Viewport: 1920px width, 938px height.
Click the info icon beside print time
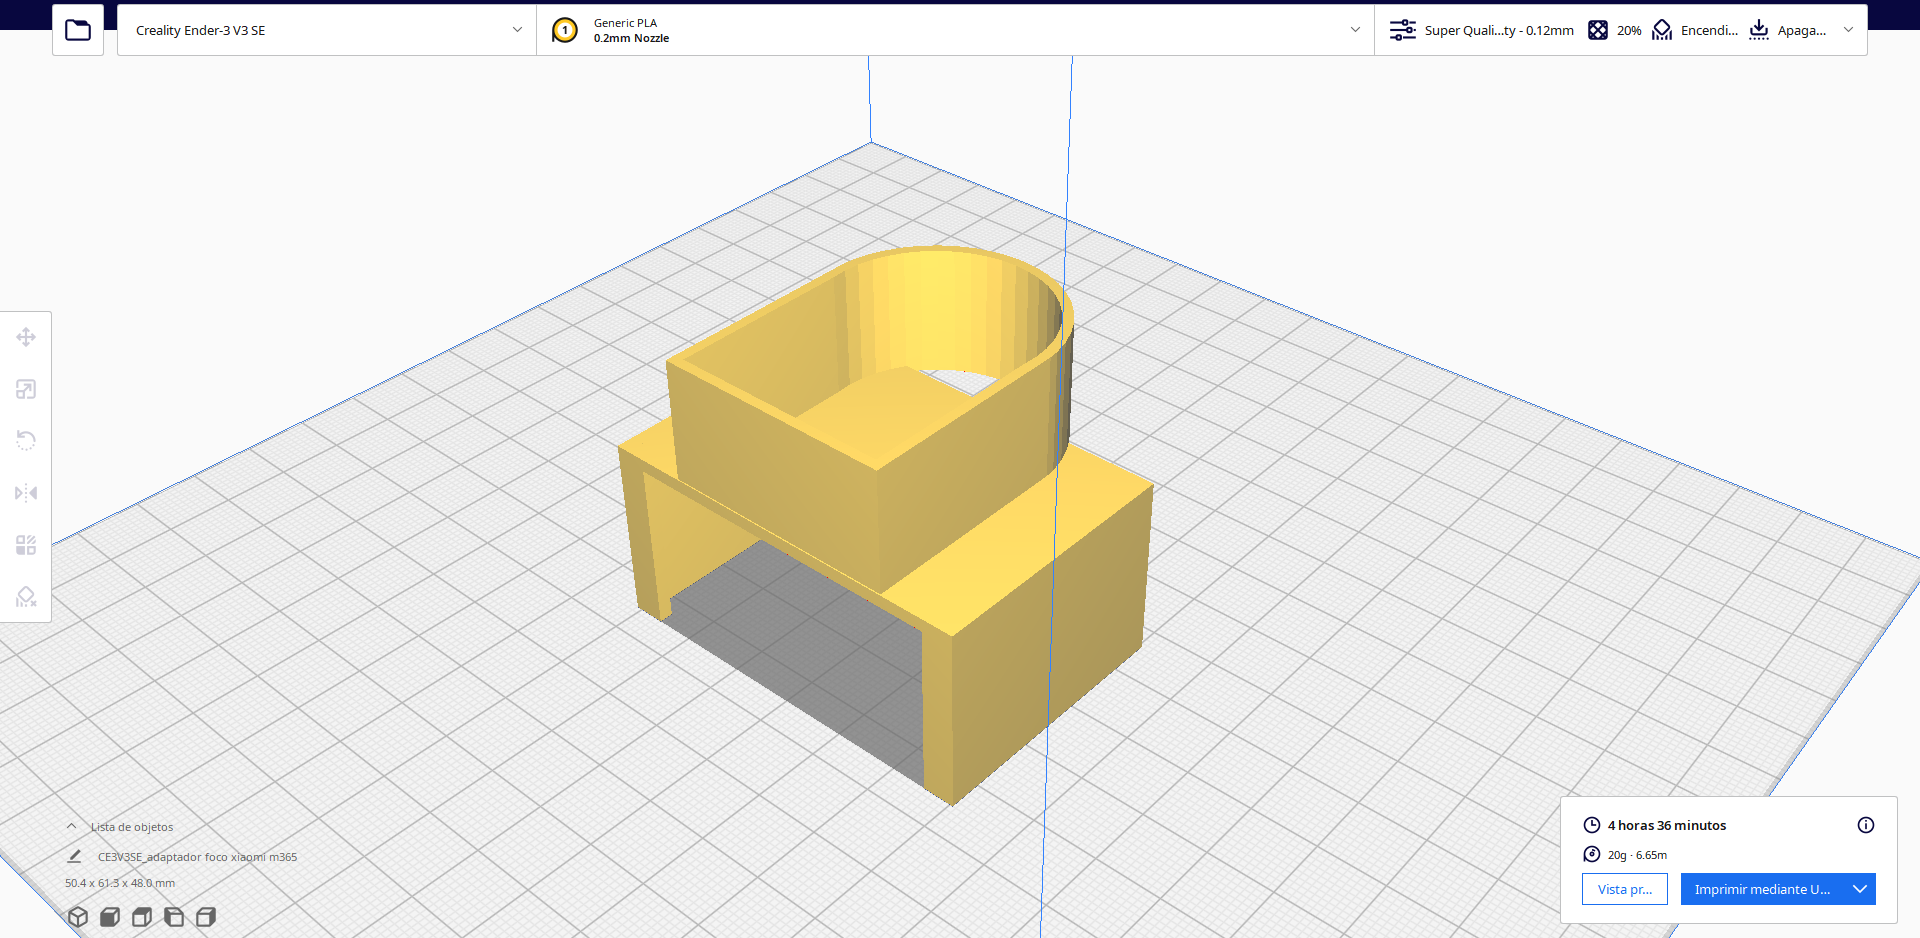(x=1866, y=825)
